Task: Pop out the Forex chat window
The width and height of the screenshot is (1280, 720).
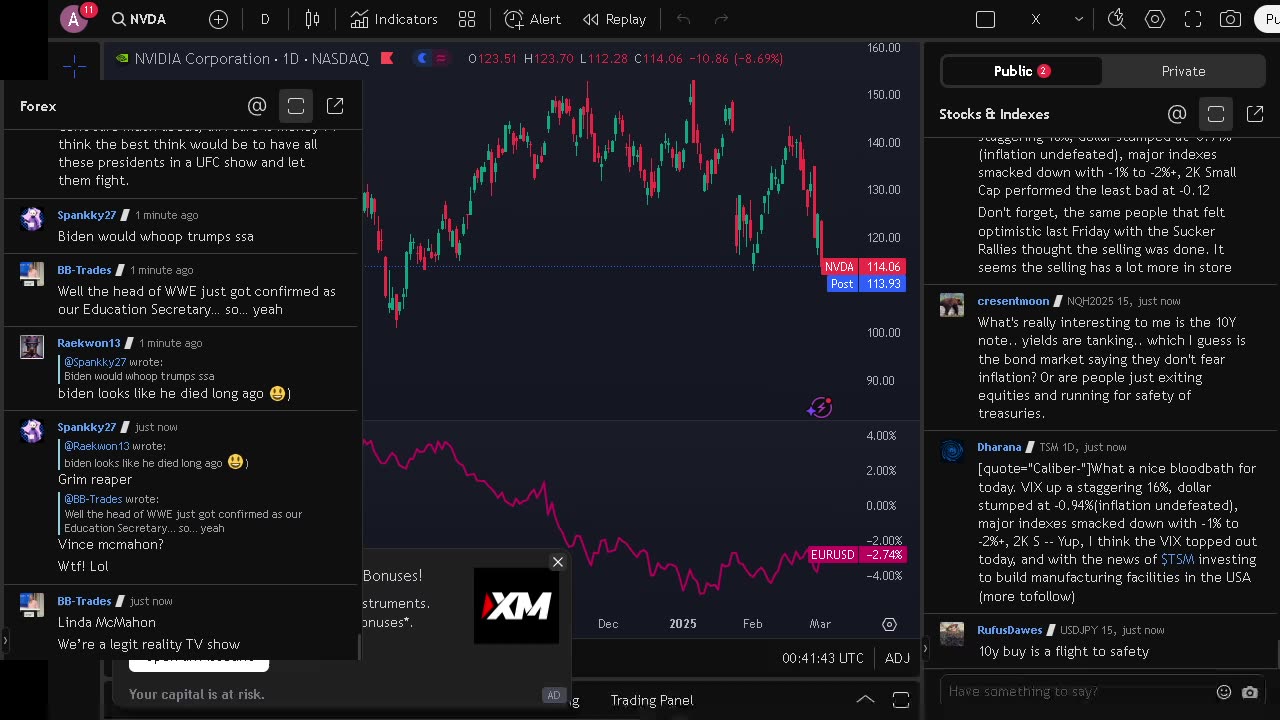Action: click(x=335, y=106)
